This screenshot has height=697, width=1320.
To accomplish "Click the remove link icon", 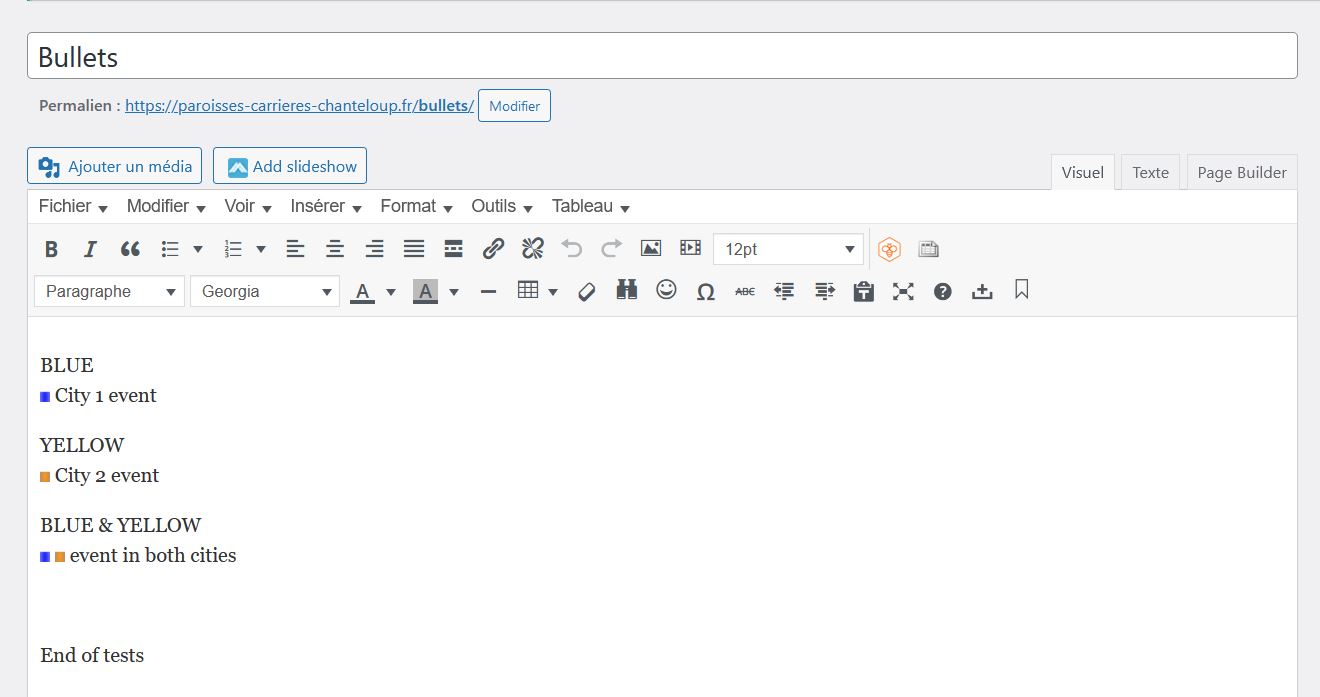I will pyautogui.click(x=532, y=249).
